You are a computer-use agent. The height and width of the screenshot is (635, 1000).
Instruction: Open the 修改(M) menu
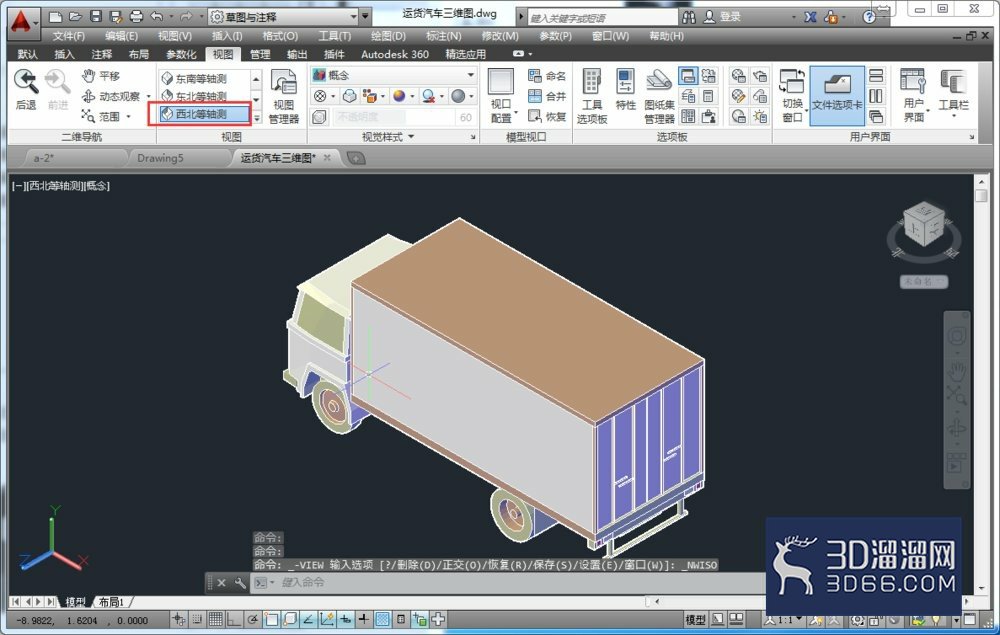(x=500, y=36)
